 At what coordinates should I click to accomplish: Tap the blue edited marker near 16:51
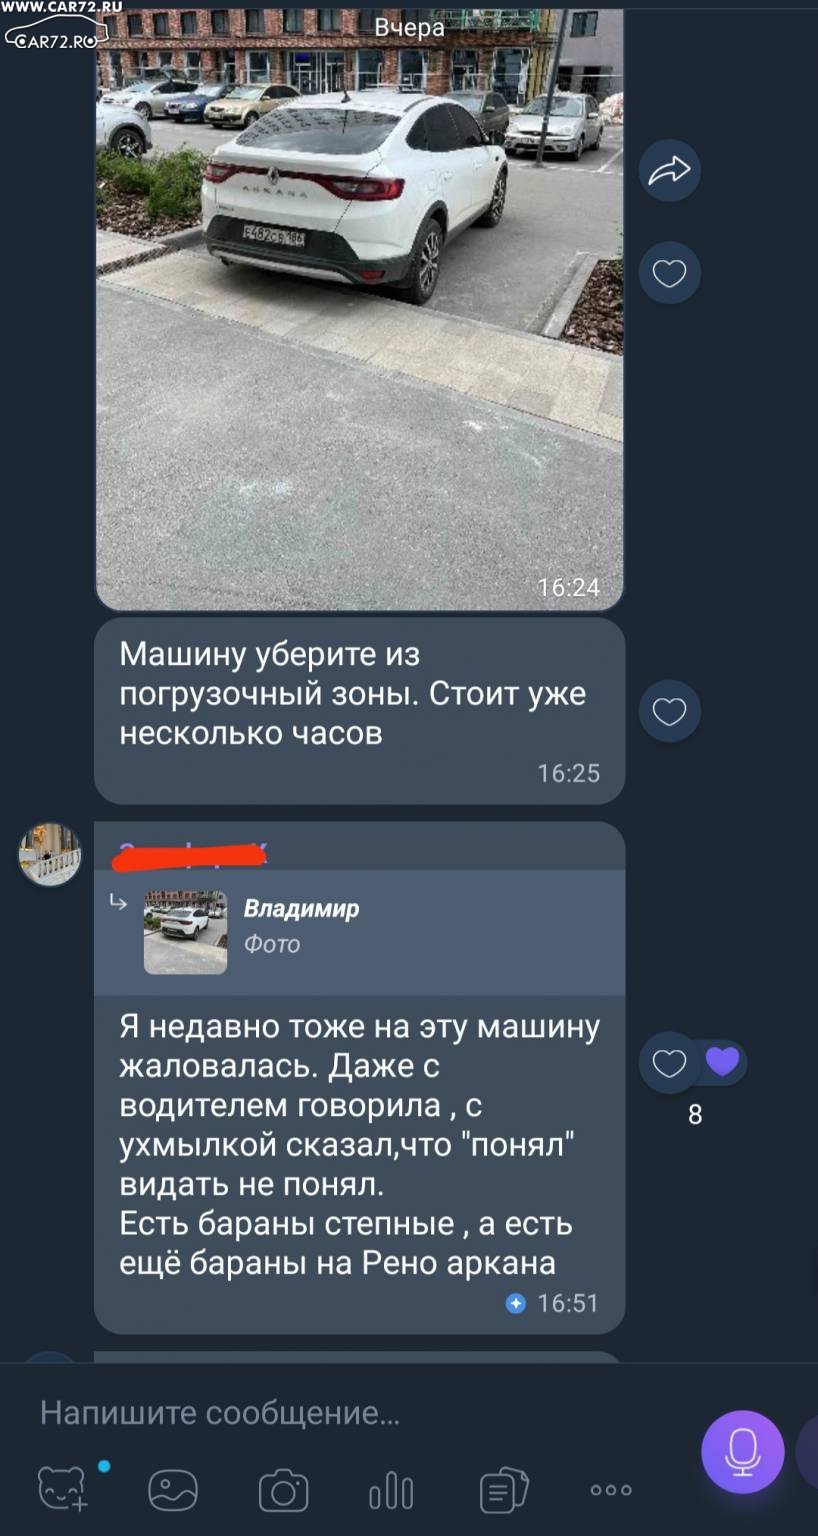[x=516, y=1303]
